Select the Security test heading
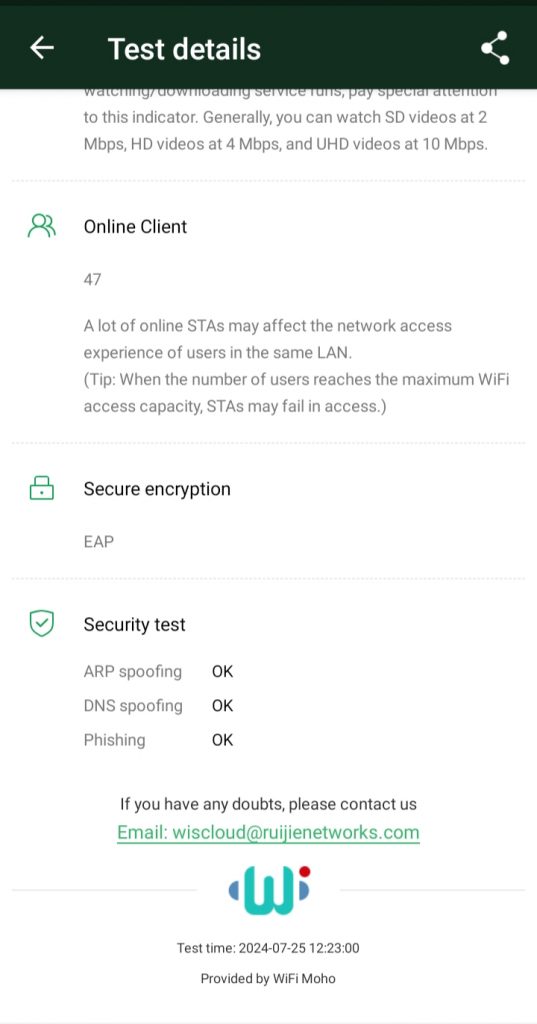The image size is (537, 1024). 135,624
